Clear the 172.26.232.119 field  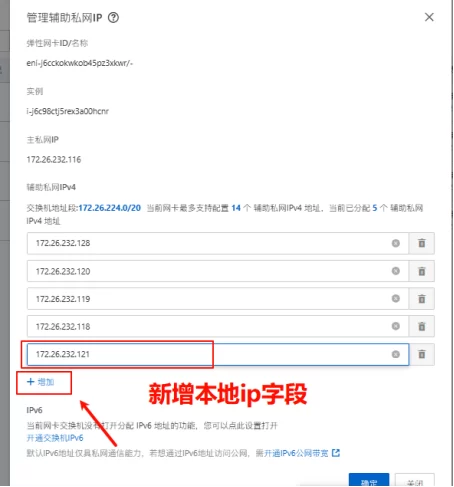396,299
